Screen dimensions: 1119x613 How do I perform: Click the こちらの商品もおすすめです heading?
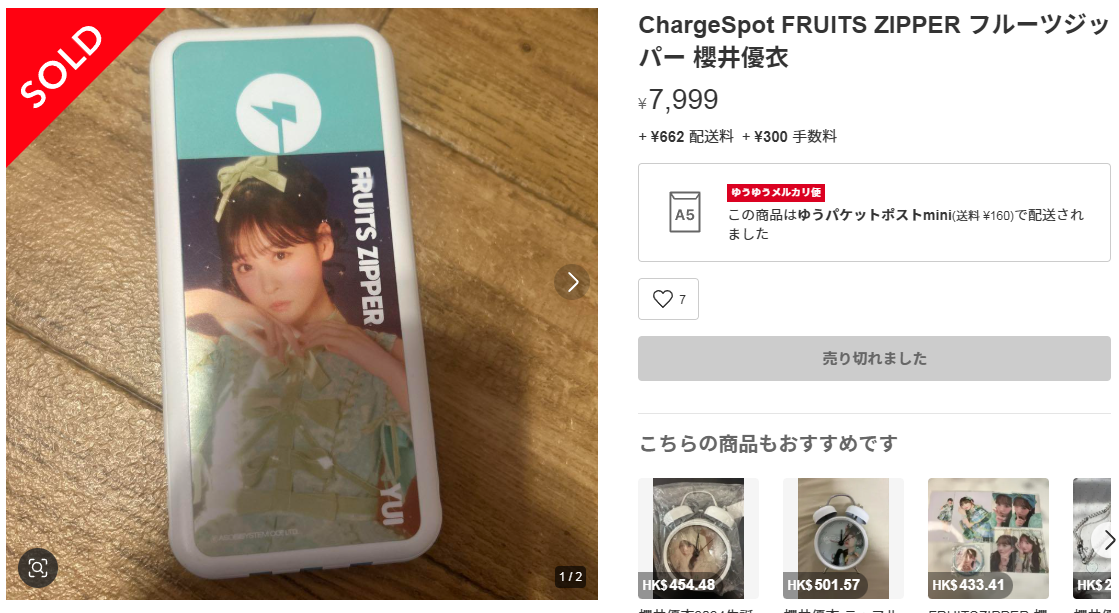[768, 443]
